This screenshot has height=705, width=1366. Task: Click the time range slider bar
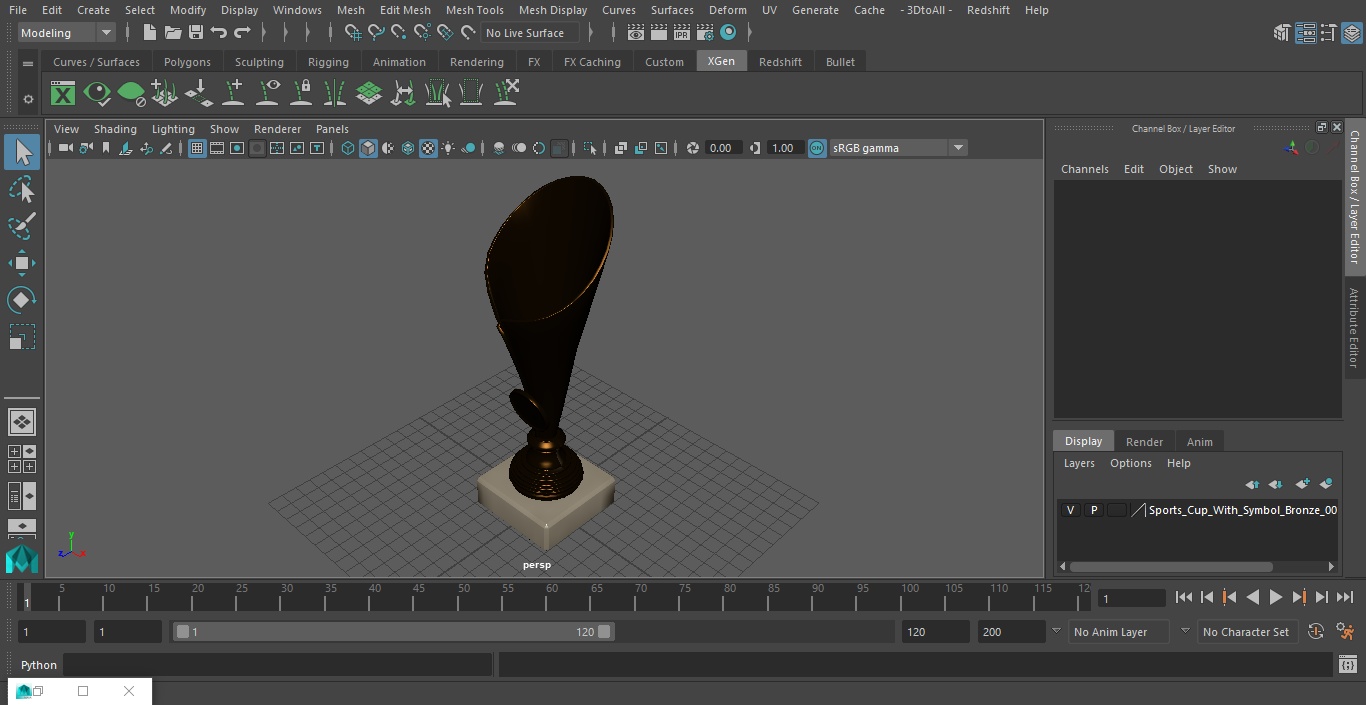[x=393, y=632]
